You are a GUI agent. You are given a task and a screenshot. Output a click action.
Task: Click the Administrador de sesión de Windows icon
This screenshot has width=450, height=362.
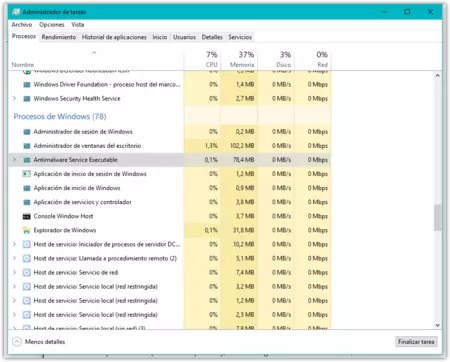[27, 132]
